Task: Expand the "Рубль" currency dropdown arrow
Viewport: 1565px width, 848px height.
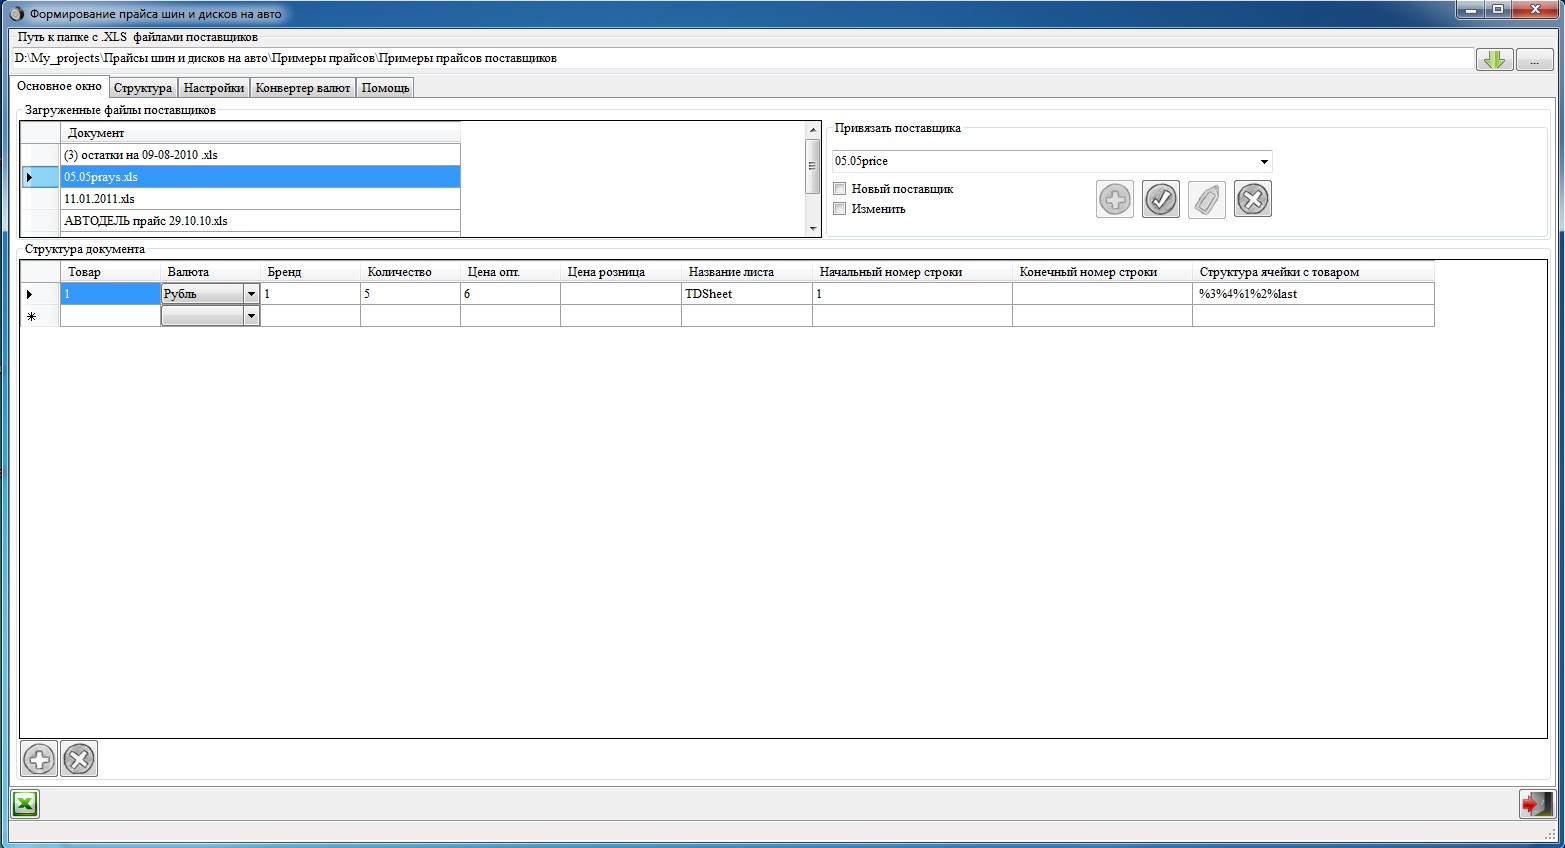Action: coord(251,294)
